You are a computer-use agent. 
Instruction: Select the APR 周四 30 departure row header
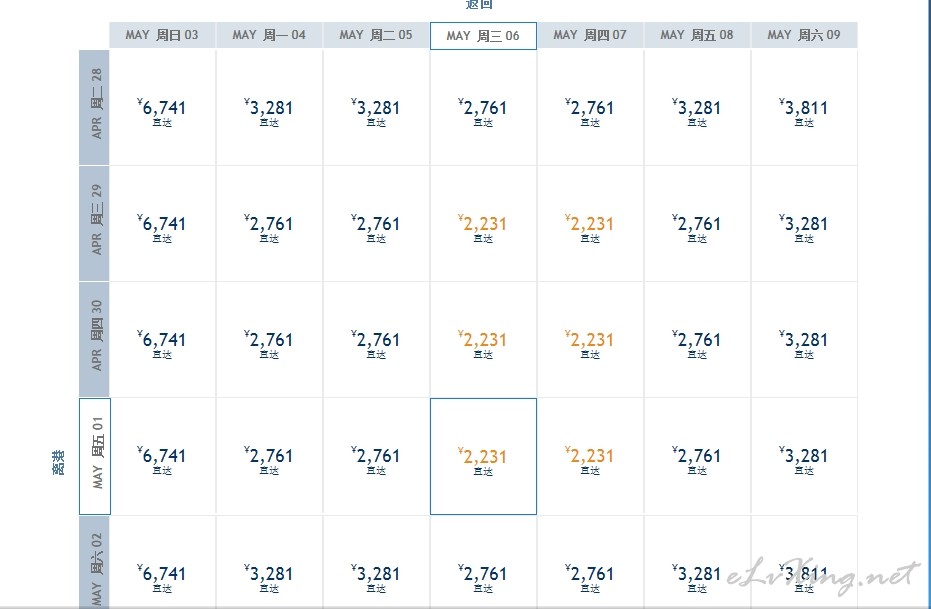click(94, 339)
